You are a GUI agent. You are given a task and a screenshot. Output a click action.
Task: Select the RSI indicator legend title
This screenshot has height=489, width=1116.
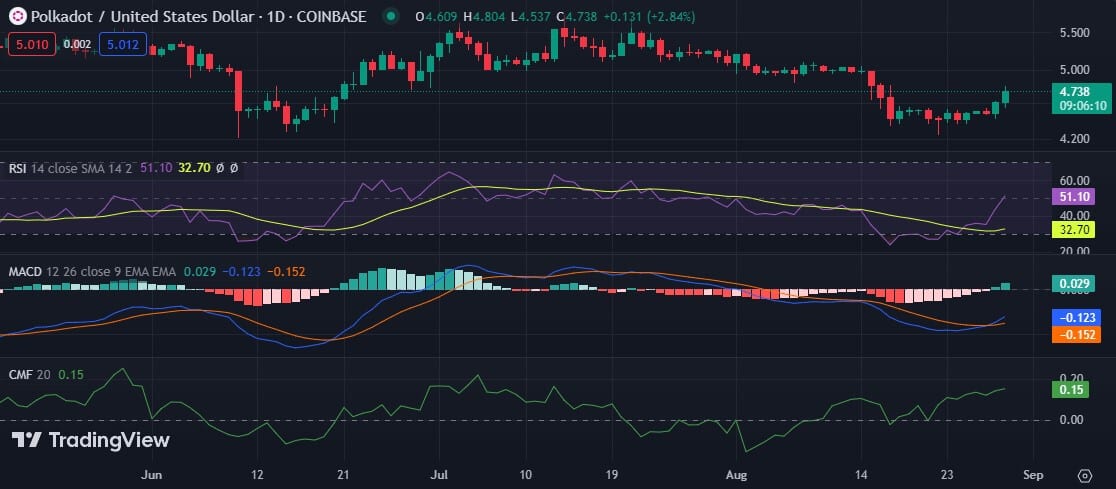pos(17,169)
